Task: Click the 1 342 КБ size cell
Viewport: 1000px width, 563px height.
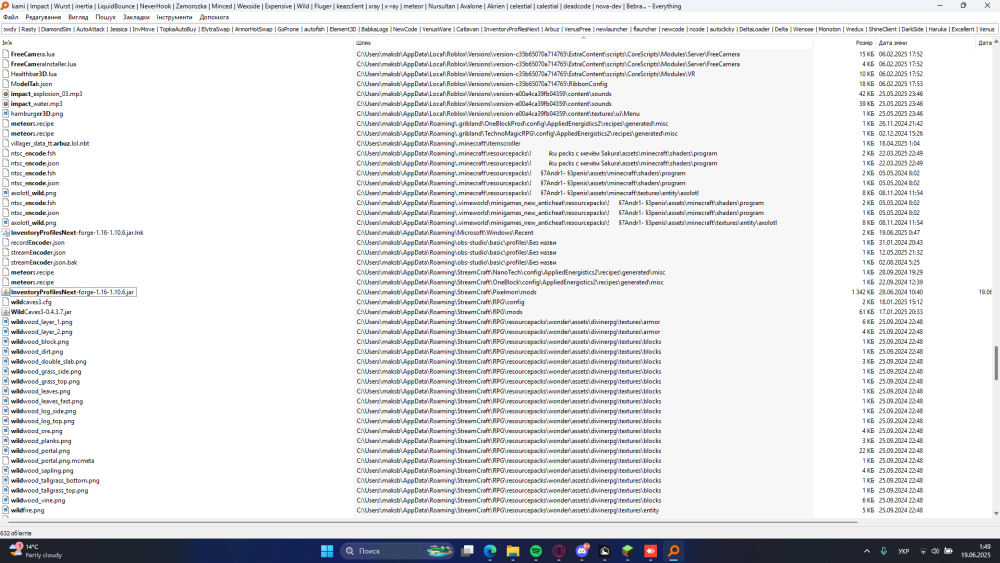Action: click(x=862, y=292)
